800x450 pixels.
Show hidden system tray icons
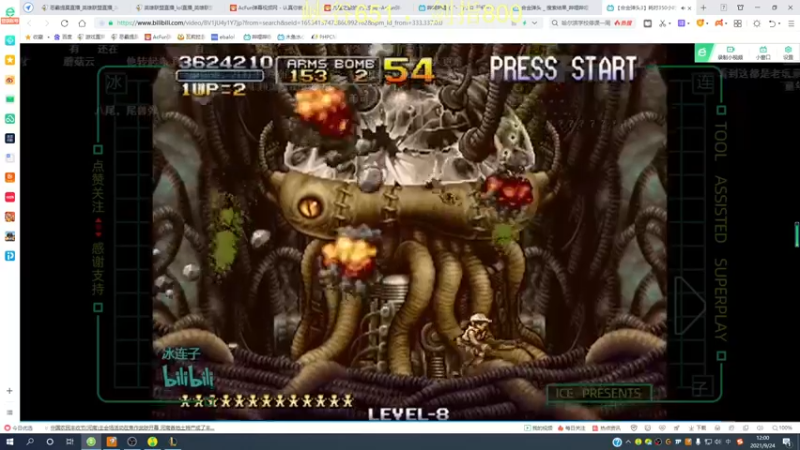pos(628,442)
